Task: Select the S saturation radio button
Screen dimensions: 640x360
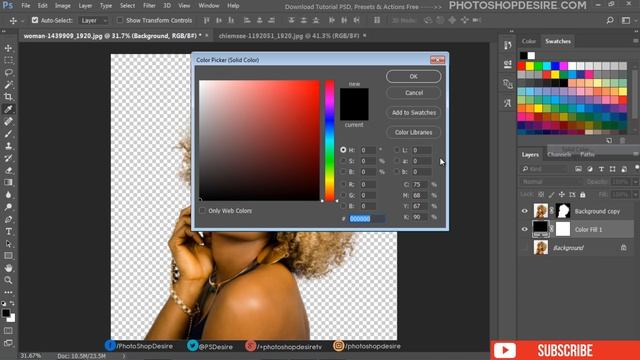Action: [x=343, y=161]
